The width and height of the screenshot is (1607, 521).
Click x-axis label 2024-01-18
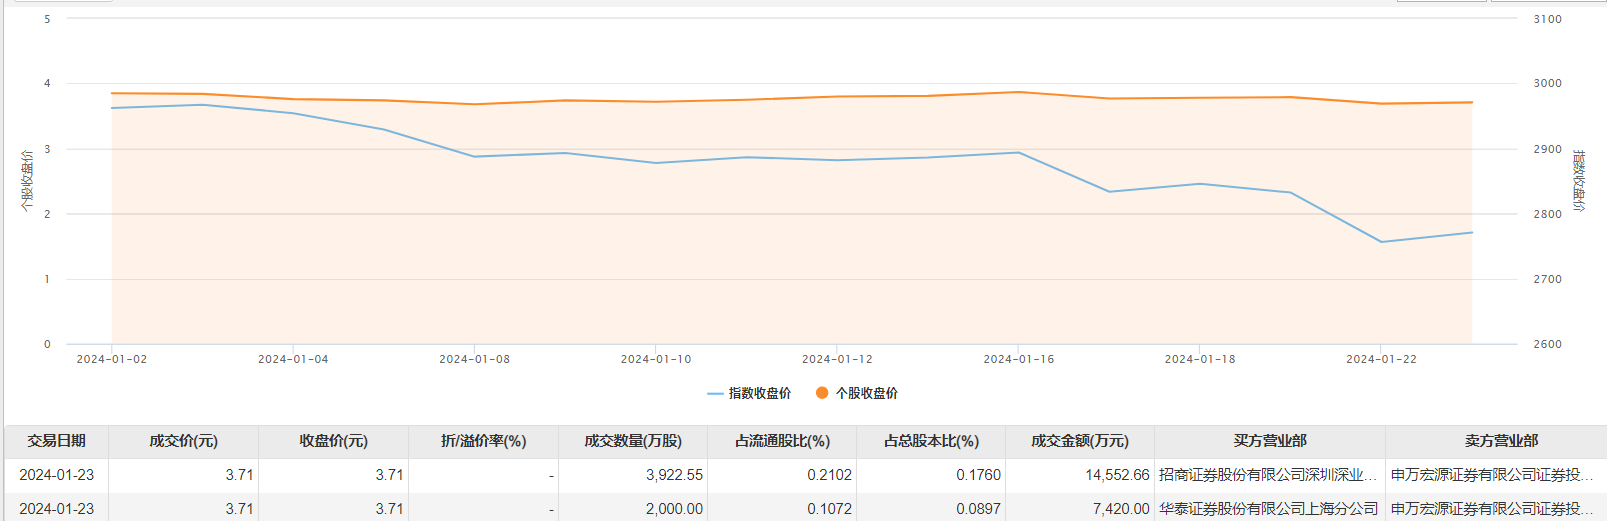1200,359
